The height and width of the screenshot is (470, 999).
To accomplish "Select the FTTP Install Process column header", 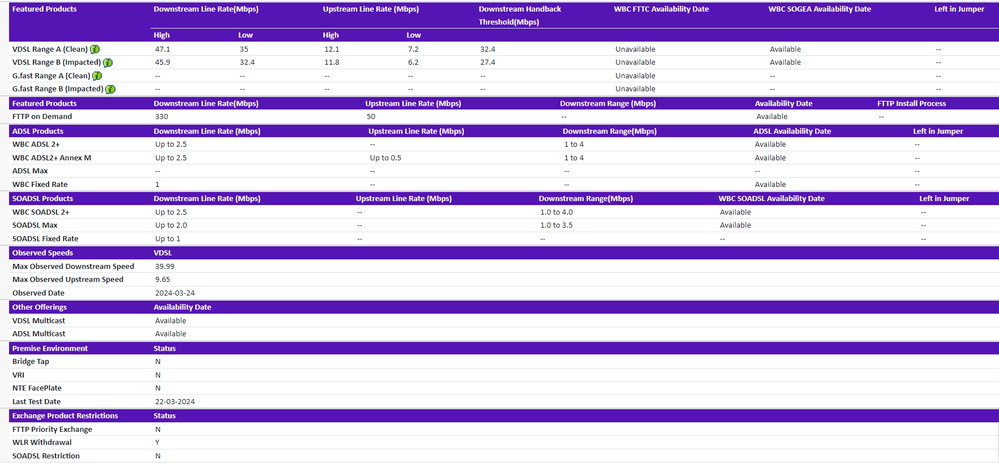I will click(x=912, y=103).
